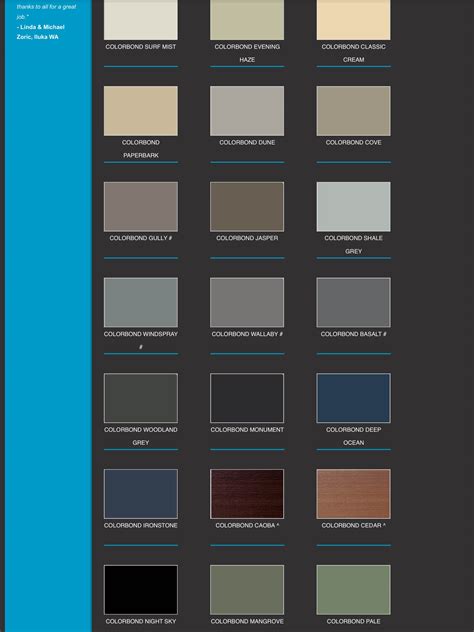Image resolution: width=474 pixels, height=632 pixels.
Task: Click the 'COLORBOND JASPER' label text
Action: [247, 238]
